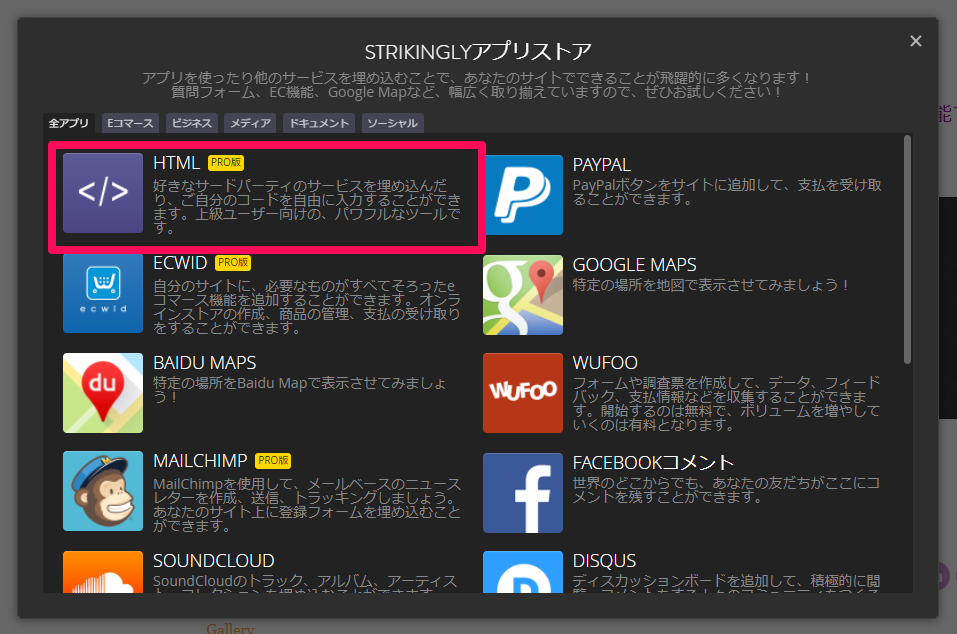Switch to the ドキュメント tab
The height and width of the screenshot is (634, 957).
click(319, 123)
